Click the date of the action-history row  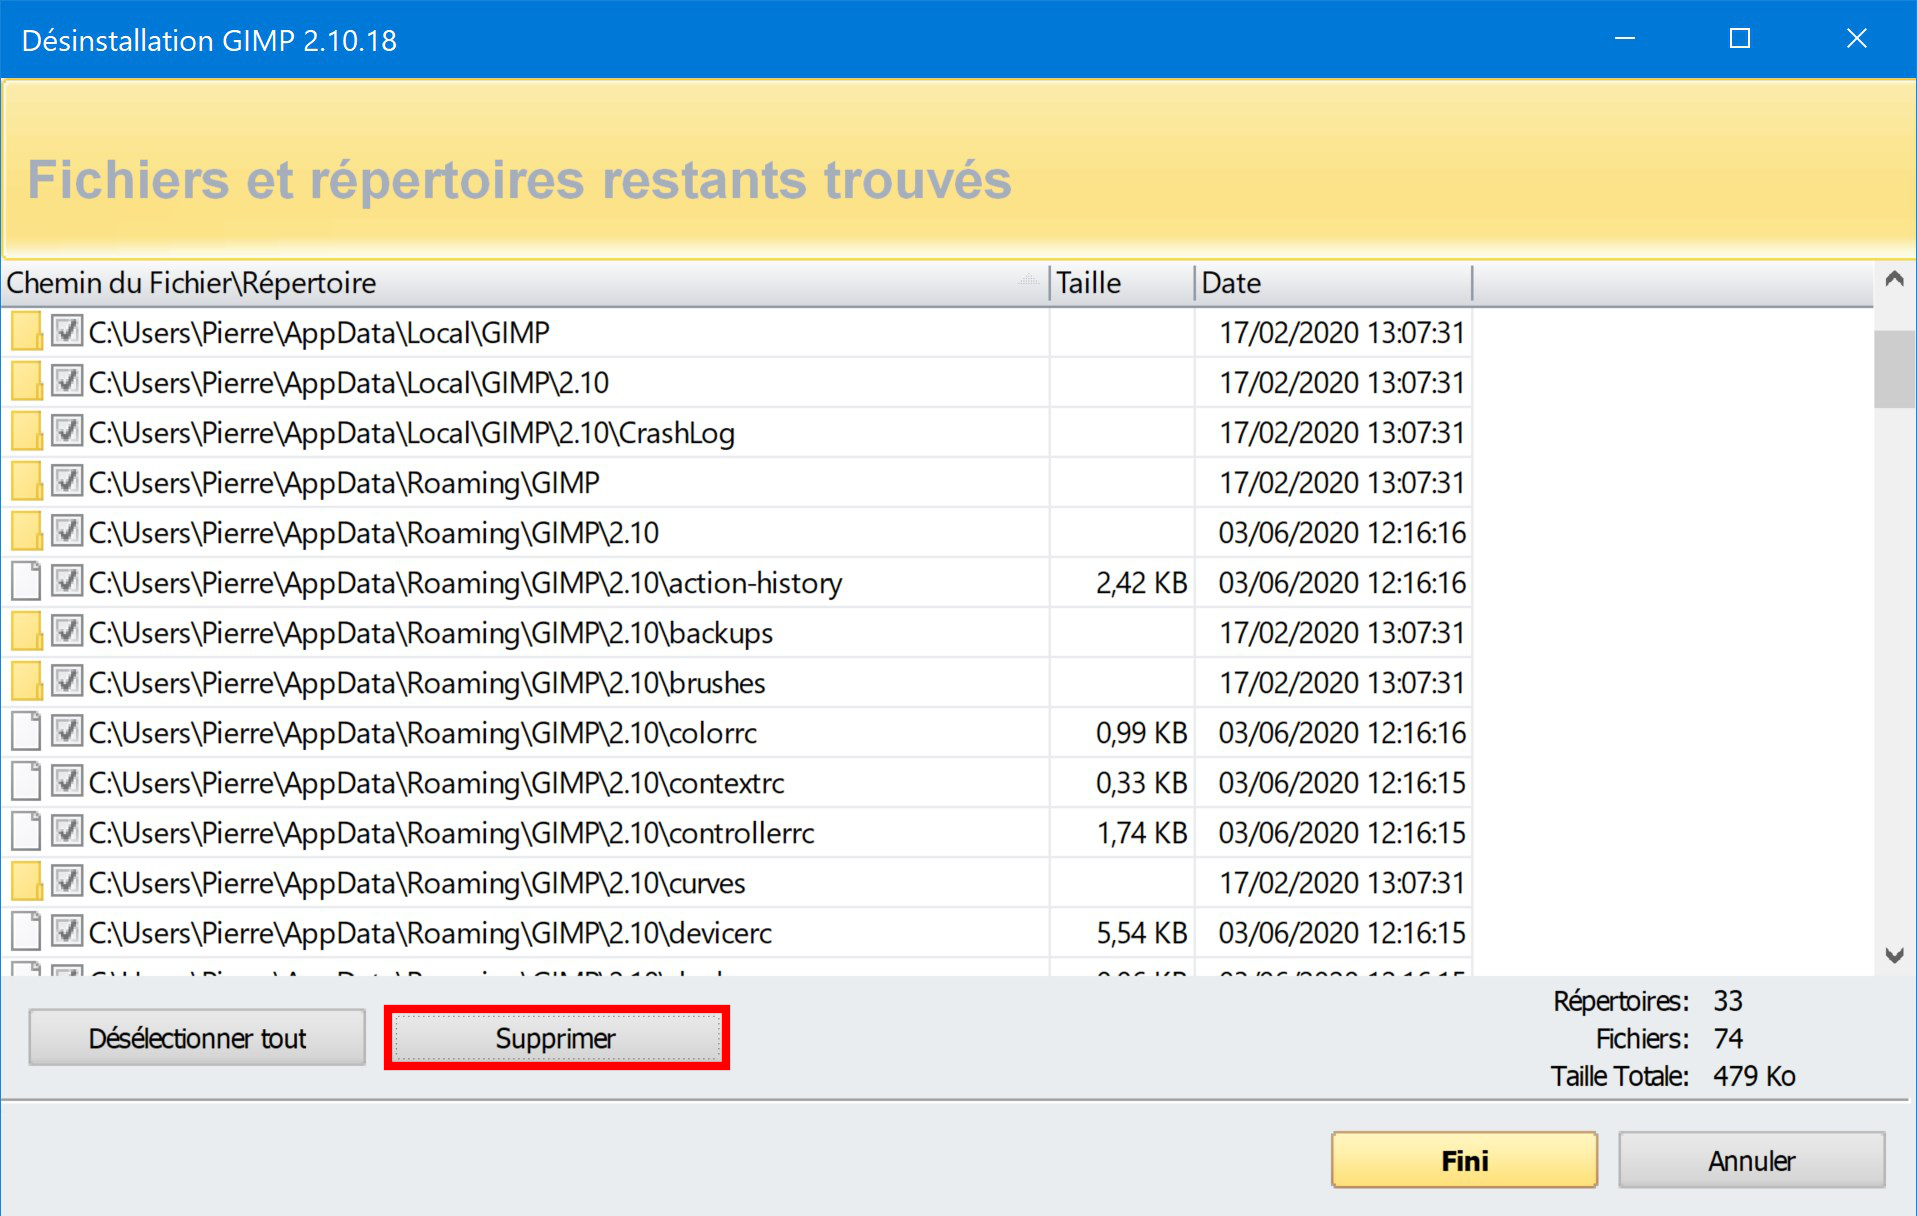coord(1342,583)
